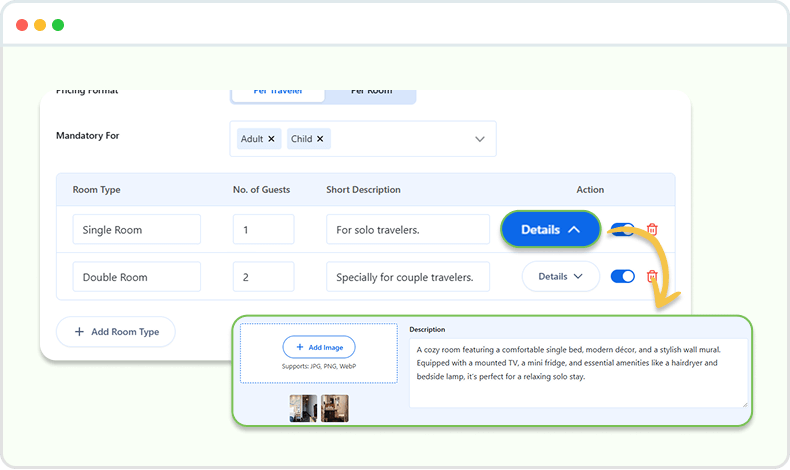Click the Room Type column header
Image resolution: width=790 pixels, height=470 pixels.
coord(97,190)
